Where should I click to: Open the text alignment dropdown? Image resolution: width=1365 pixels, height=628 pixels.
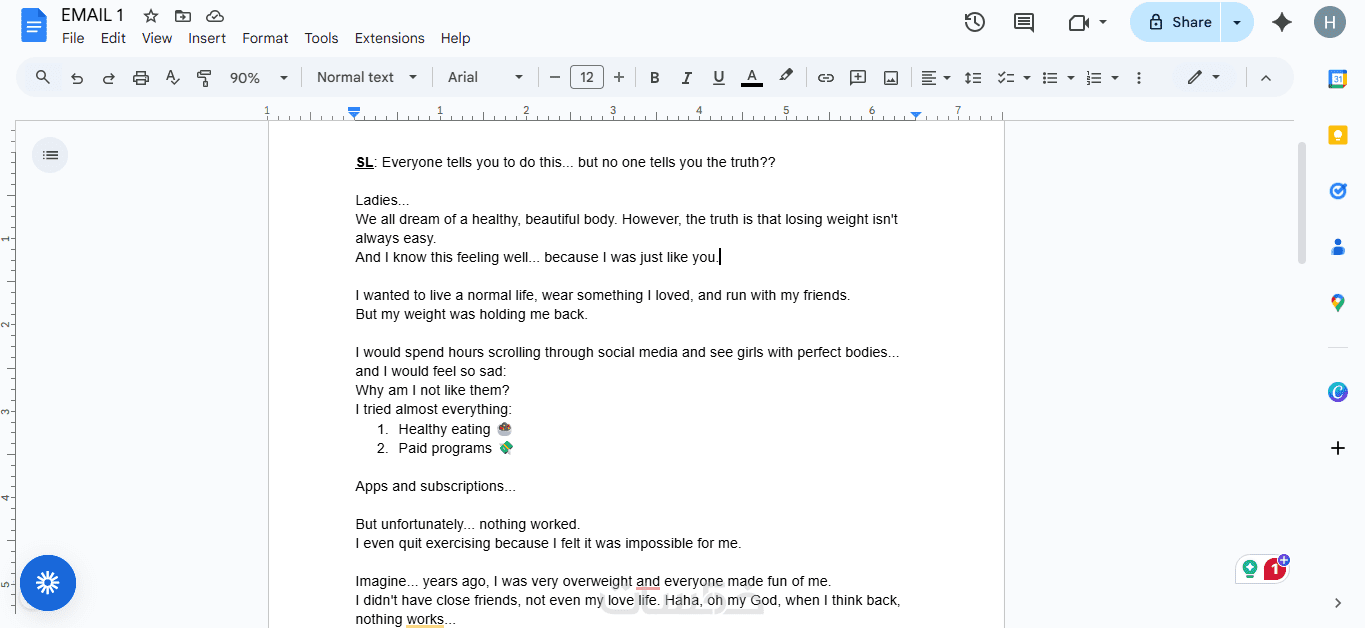pos(936,77)
